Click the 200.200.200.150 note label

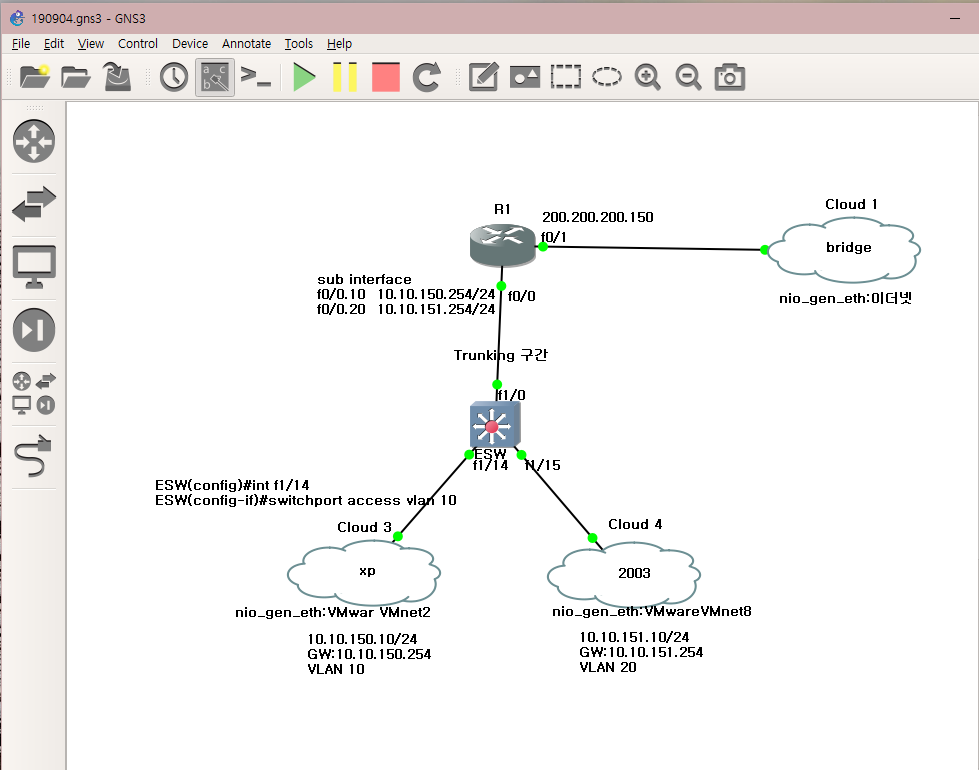coord(598,217)
